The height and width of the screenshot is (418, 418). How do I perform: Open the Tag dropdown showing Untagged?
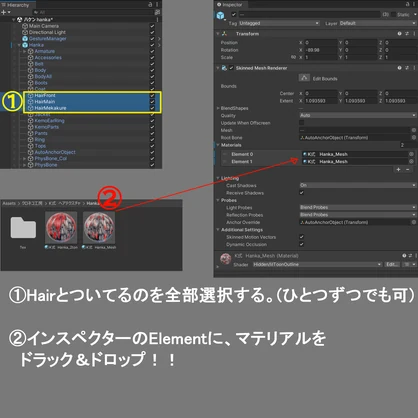[279, 23]
